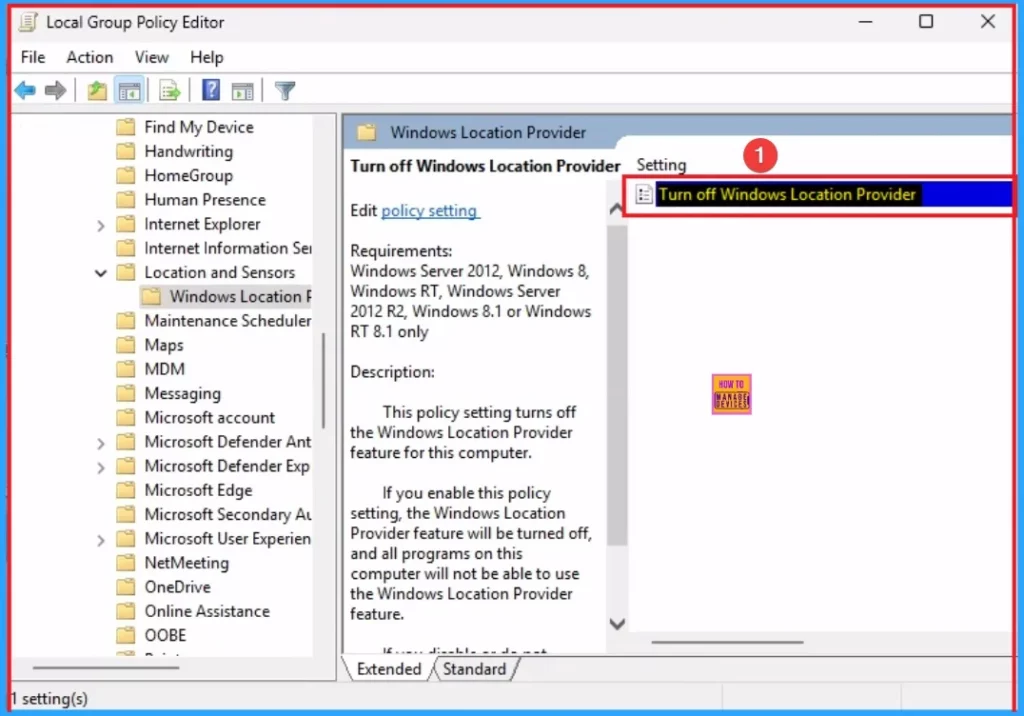1024x716 pixels.
Task: Click the Export List toolbar icon
Action: coord(169,90)
